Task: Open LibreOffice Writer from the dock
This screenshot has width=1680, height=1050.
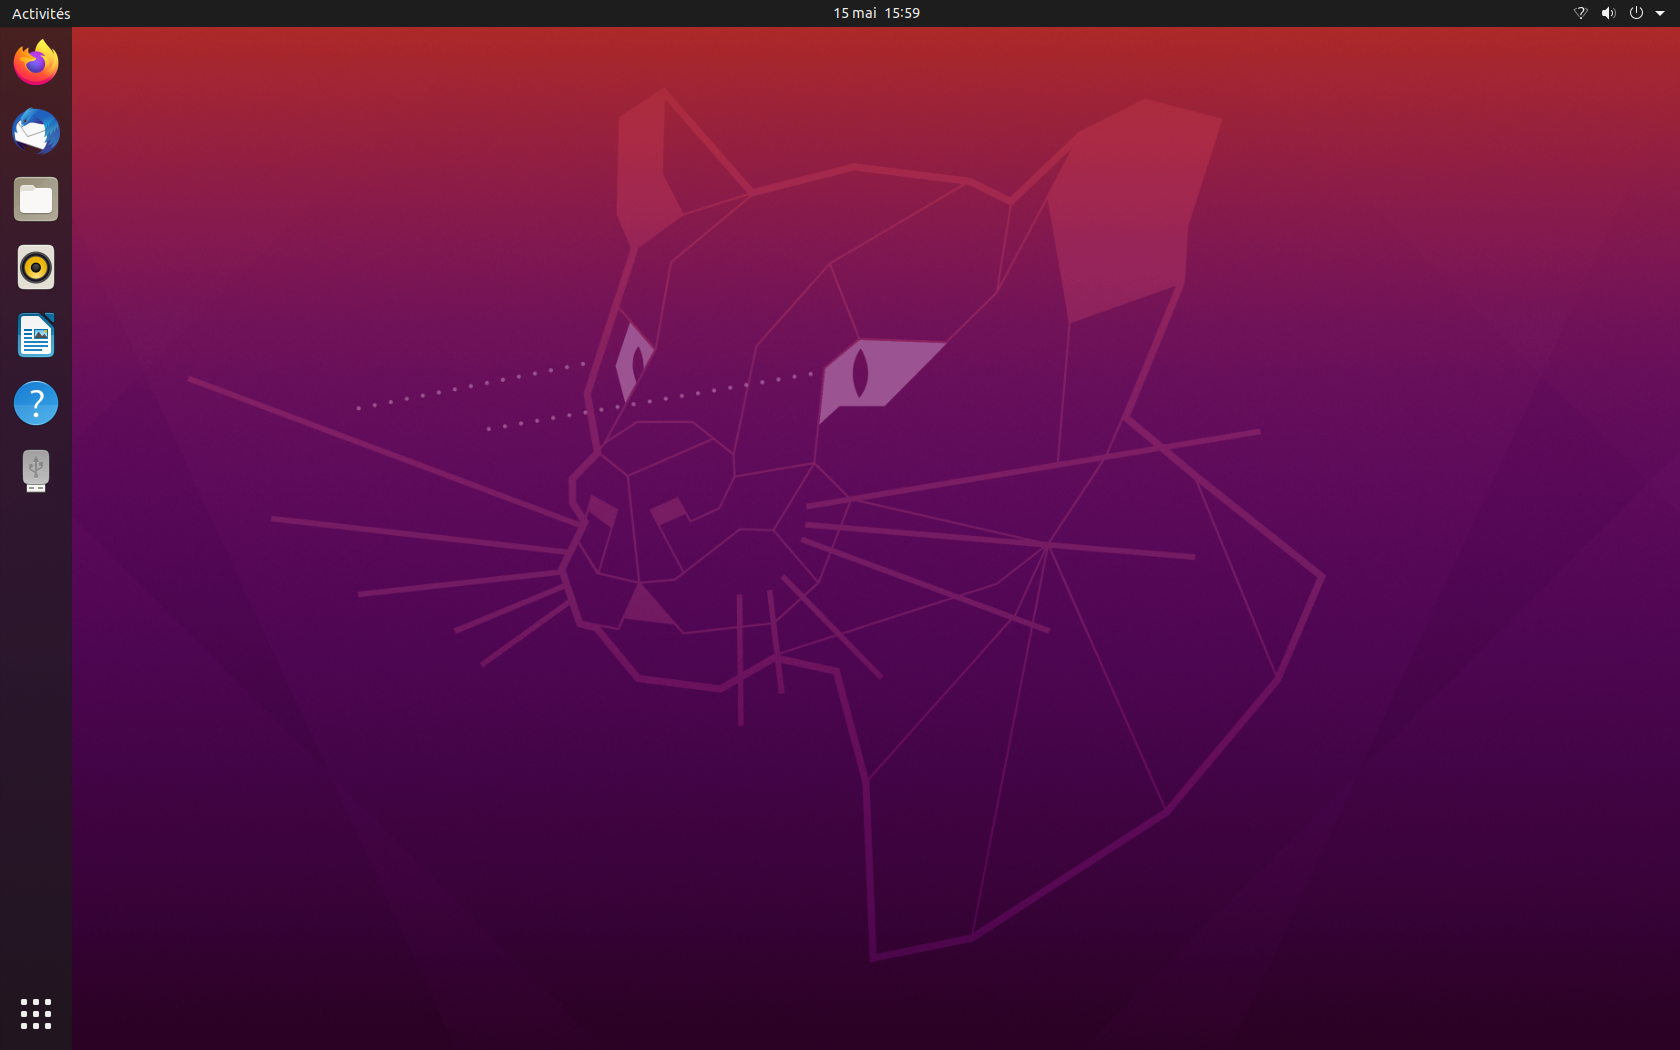Action: [36, 335]
